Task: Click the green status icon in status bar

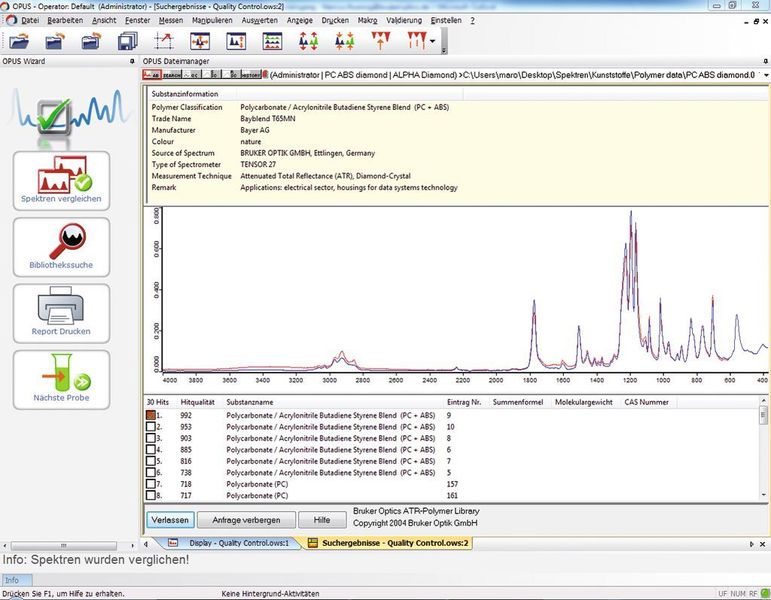Action: [x=765, y=594]
